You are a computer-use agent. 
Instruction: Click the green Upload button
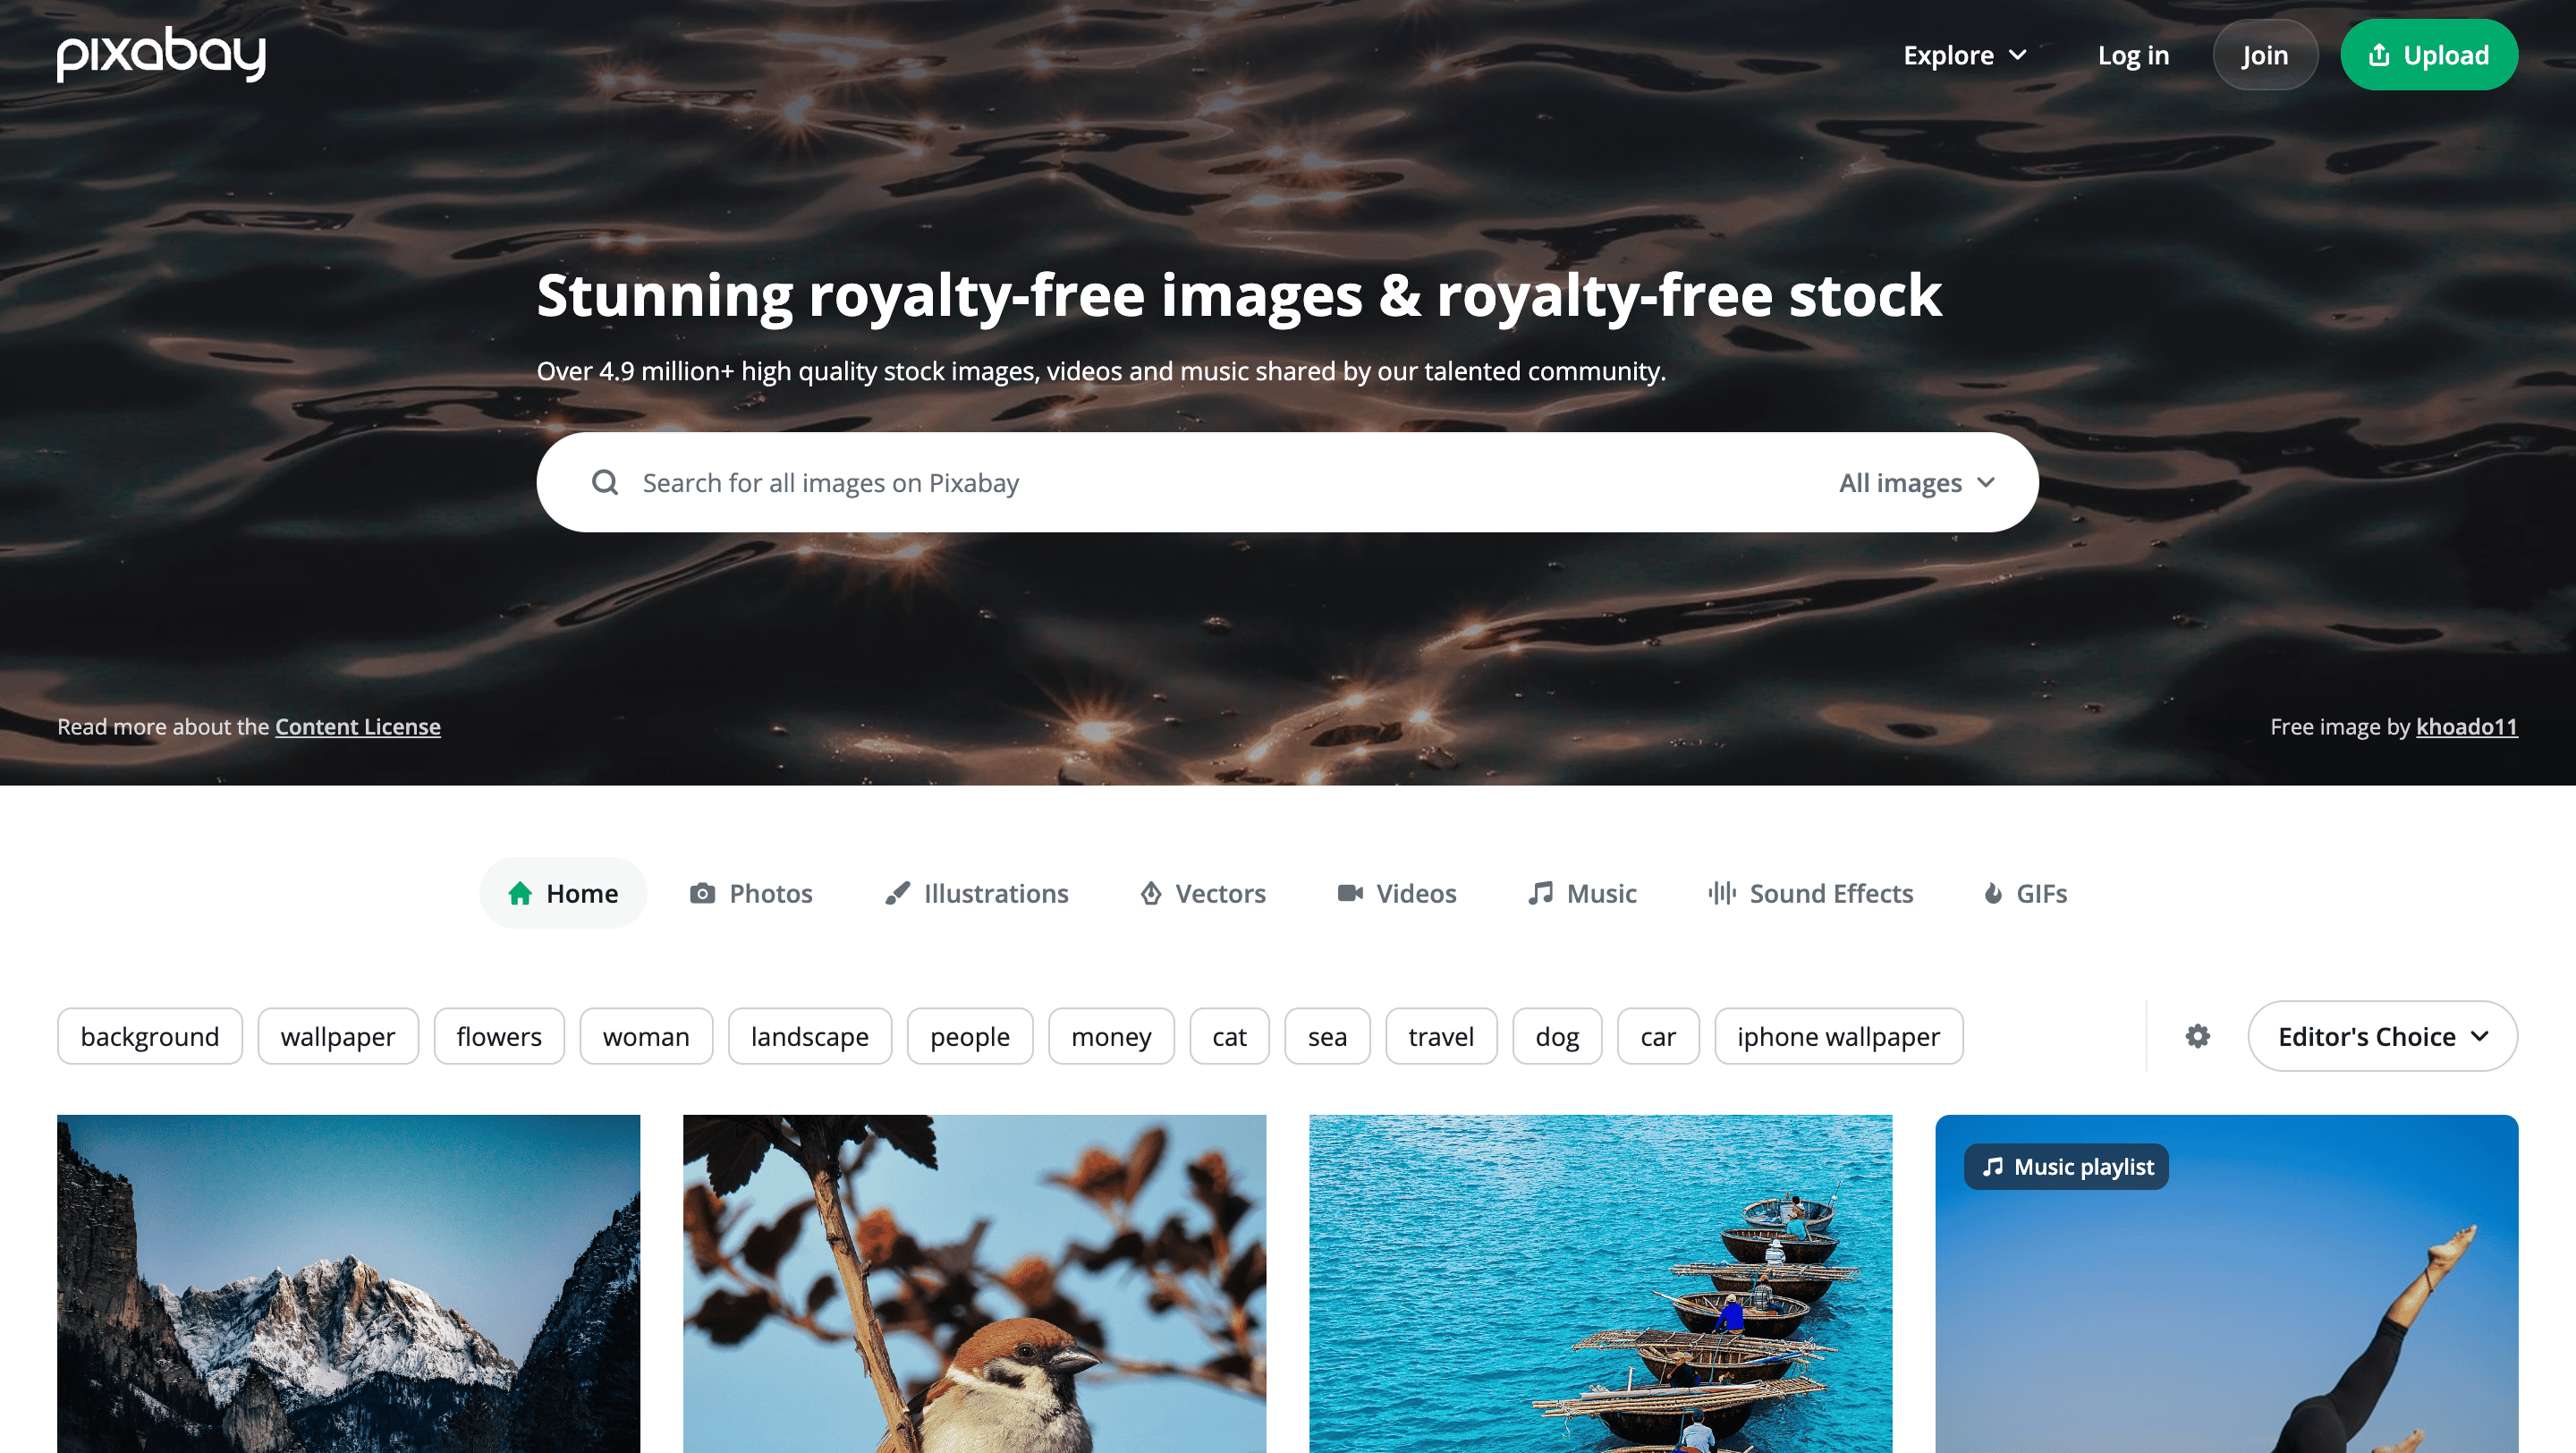pyautogui.click(x=2428, y=55)
